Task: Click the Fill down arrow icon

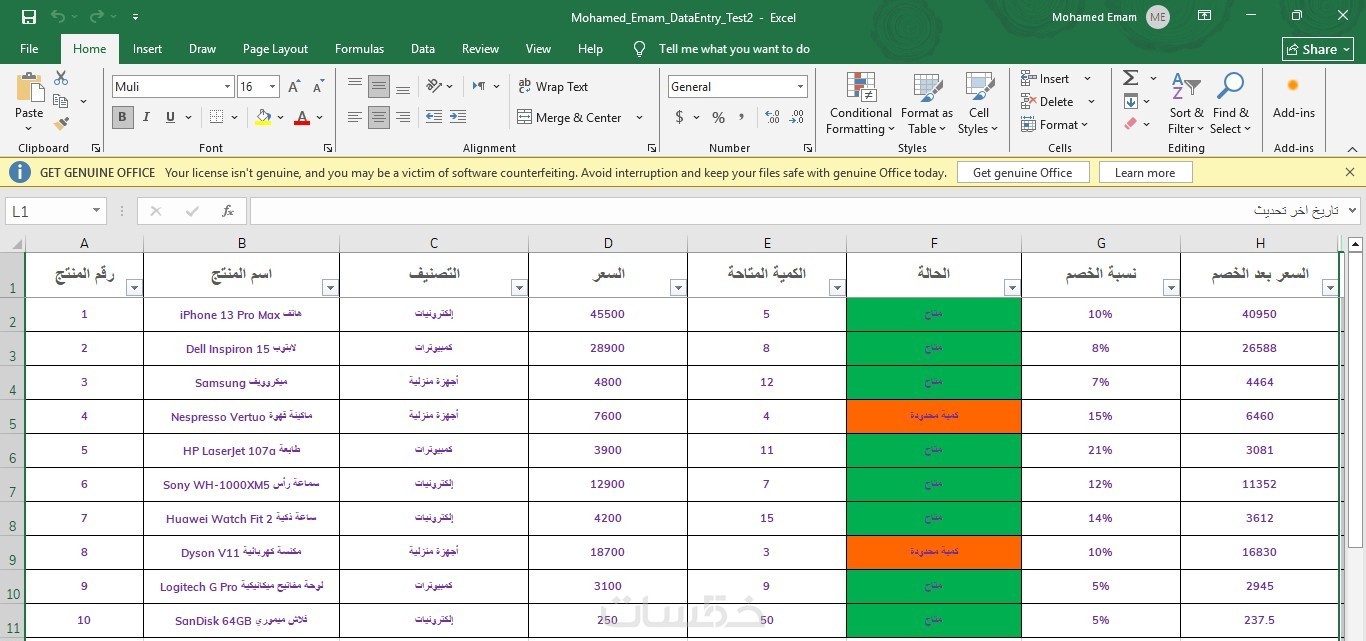Action: [1131, 101]
